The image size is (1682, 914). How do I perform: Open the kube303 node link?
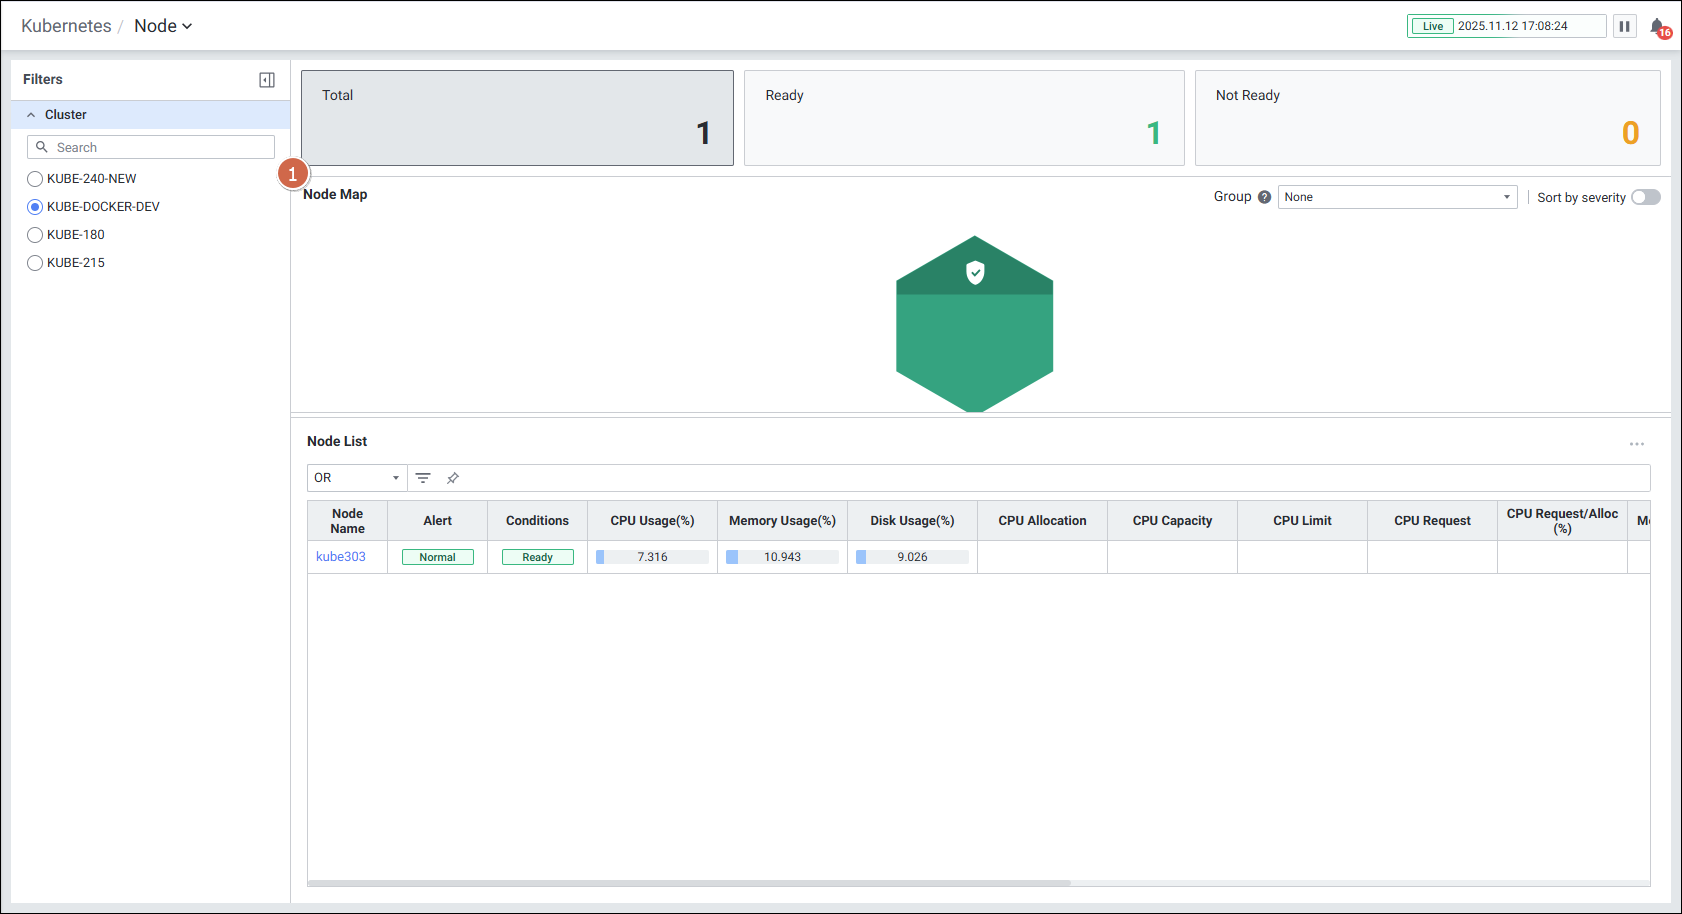point(341,557)
